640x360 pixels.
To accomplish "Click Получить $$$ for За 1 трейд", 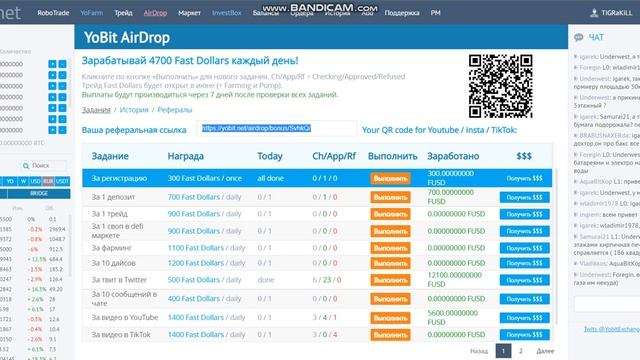I will tap(524, 214).
